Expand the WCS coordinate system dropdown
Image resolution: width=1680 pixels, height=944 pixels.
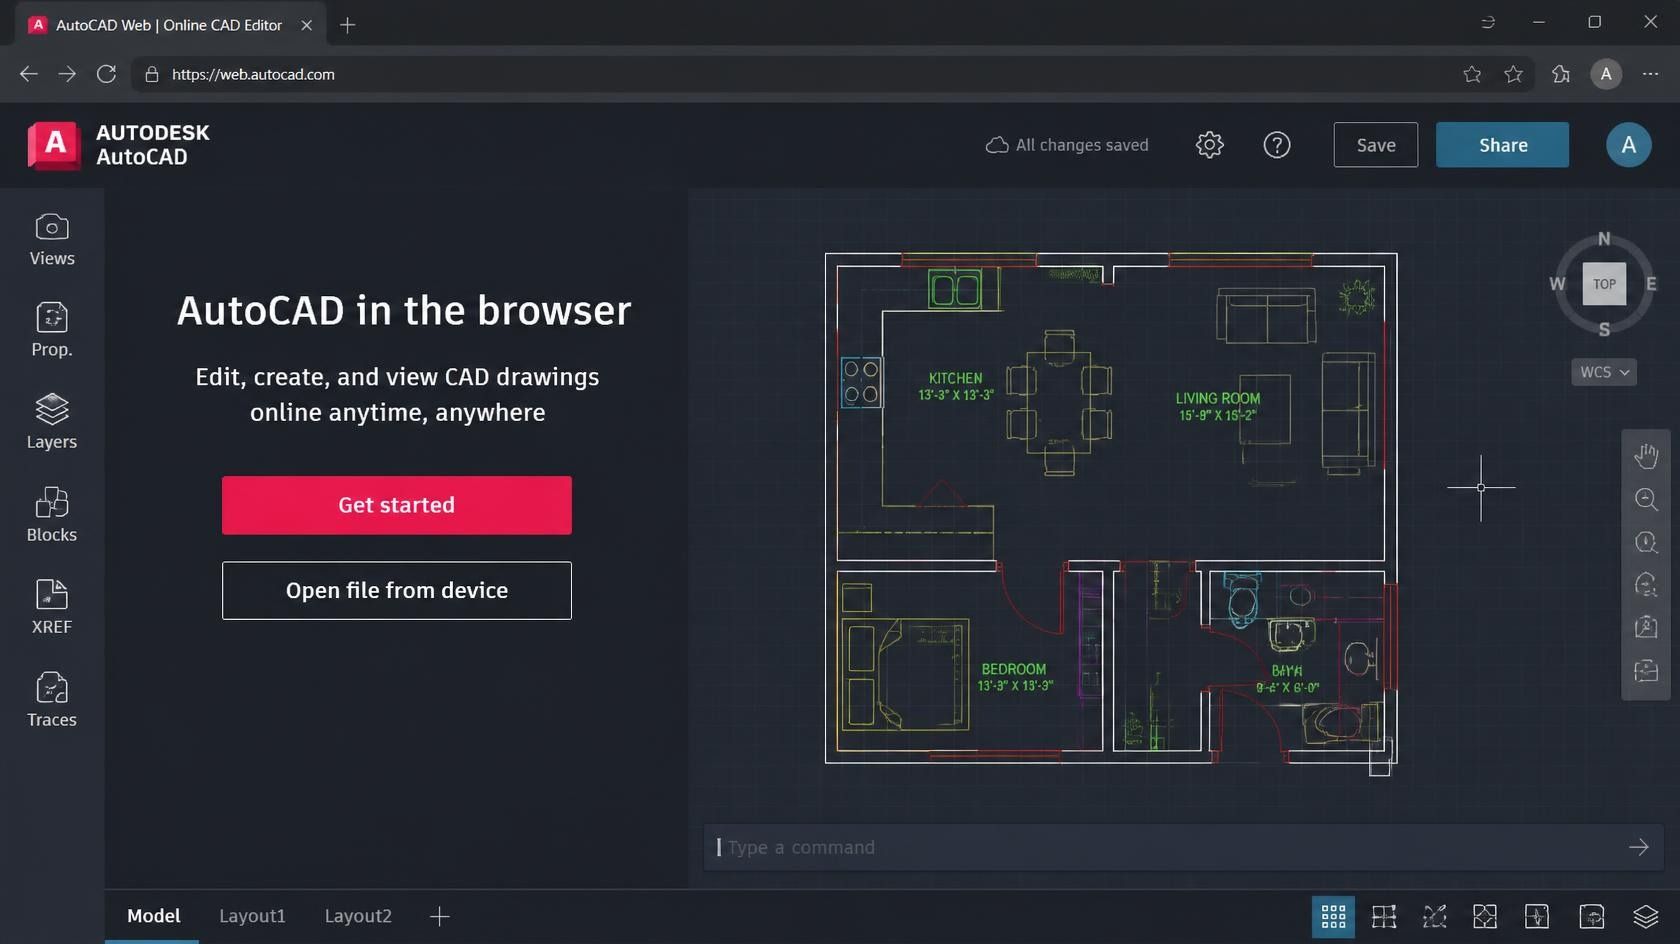pos(1604,372)
